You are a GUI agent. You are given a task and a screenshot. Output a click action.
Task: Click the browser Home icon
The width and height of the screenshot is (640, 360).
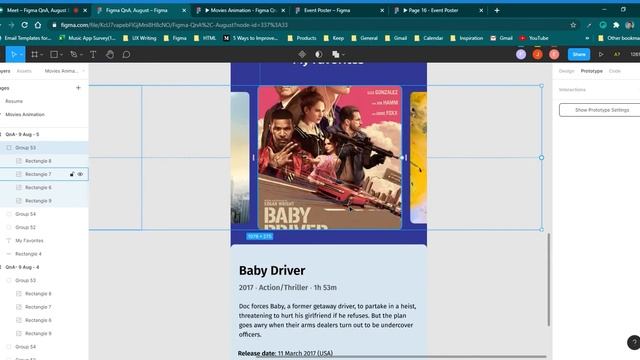tap(38, 25)
